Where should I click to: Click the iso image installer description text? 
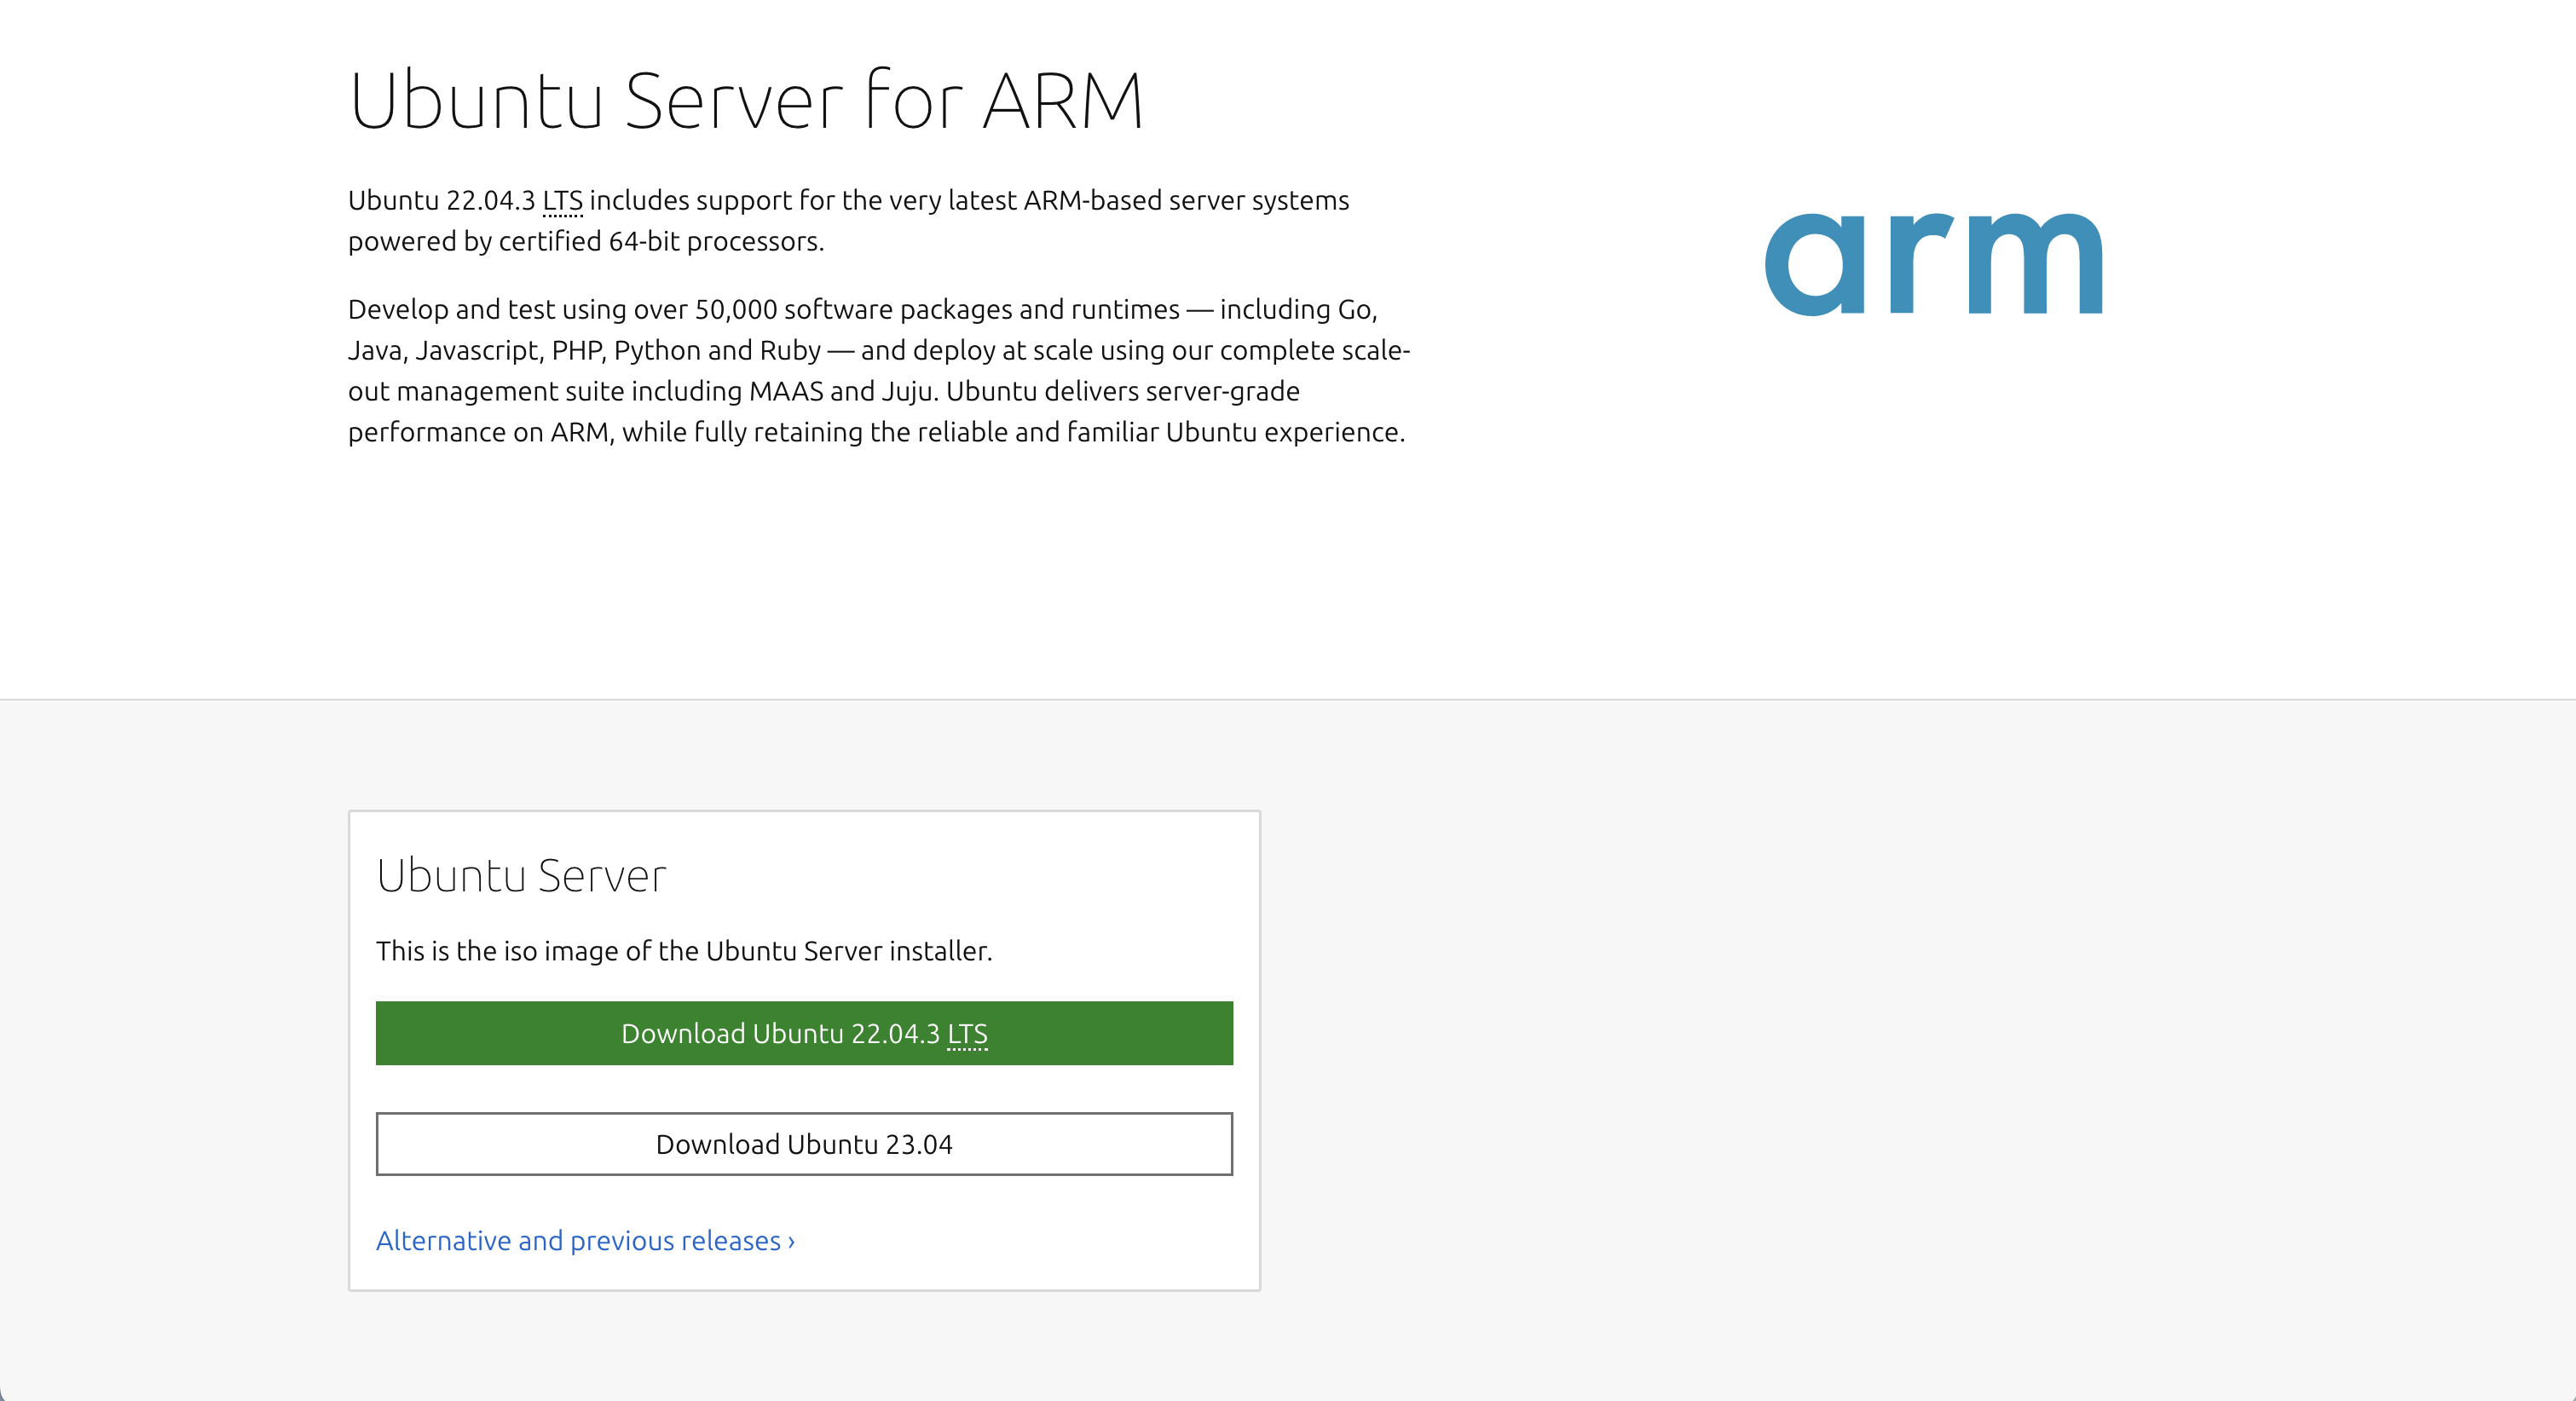[x=684, y=951]
